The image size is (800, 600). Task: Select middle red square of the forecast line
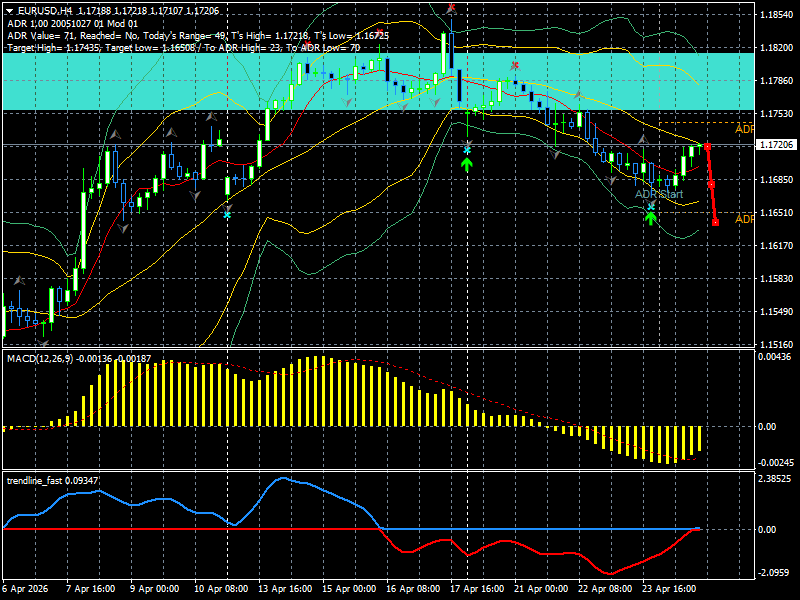click(x=711, y=184)
